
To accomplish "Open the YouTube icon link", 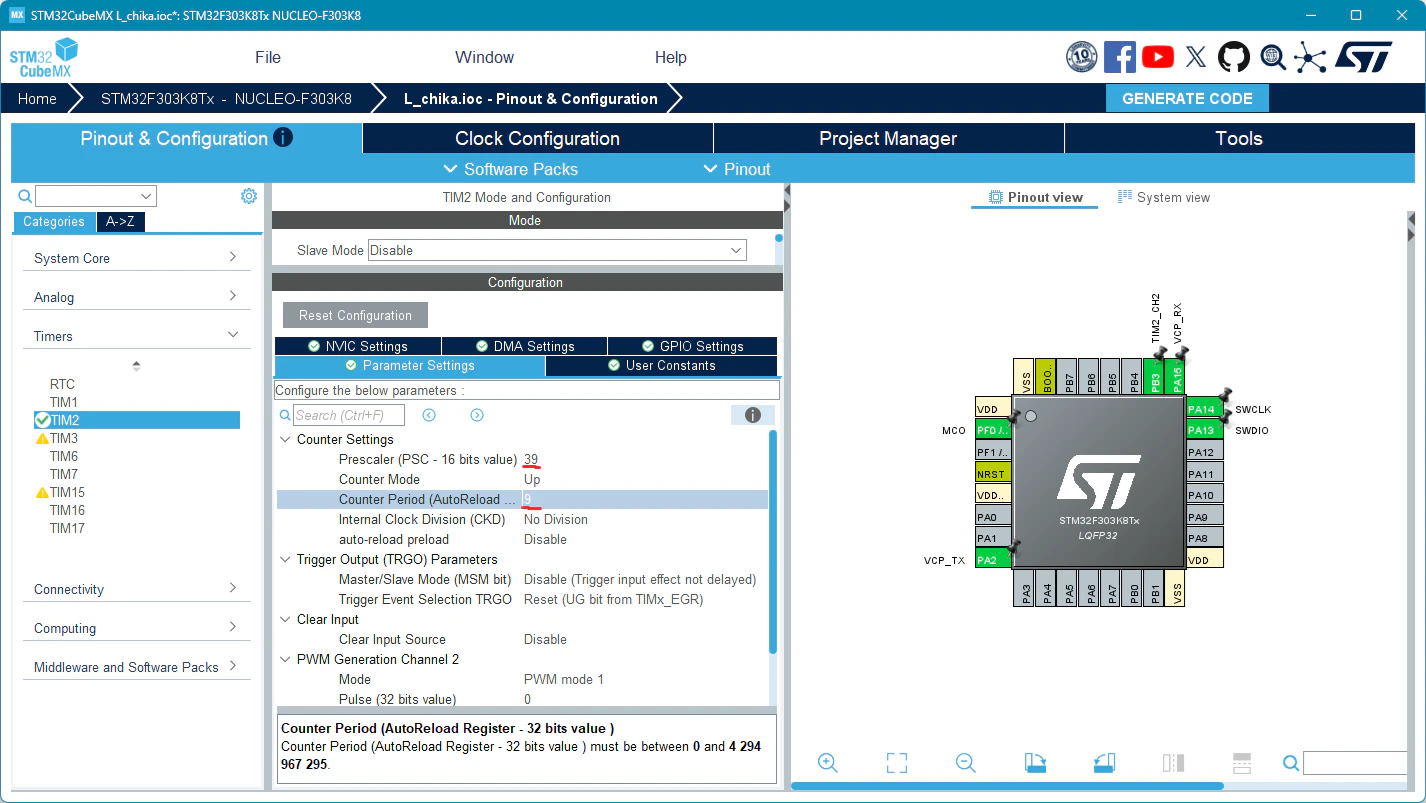I will tap(1158, 57).
